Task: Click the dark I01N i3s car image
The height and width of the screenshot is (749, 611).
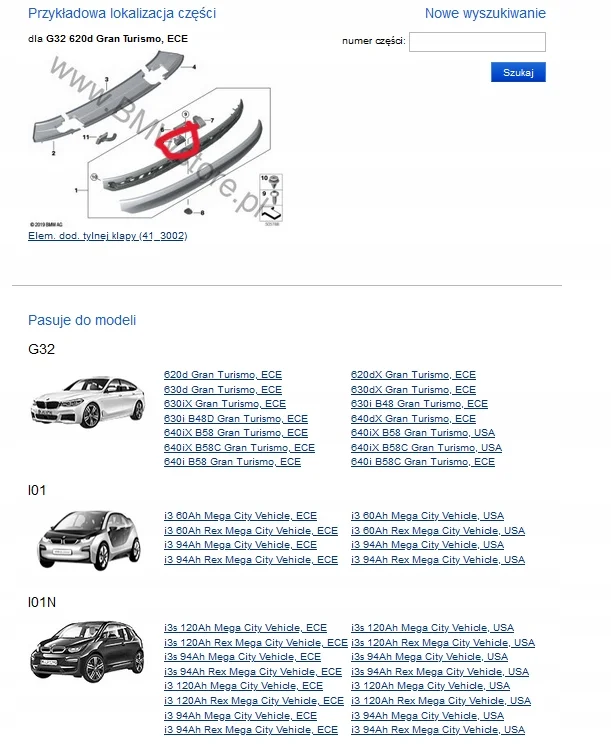Action: tap(87, 651)
